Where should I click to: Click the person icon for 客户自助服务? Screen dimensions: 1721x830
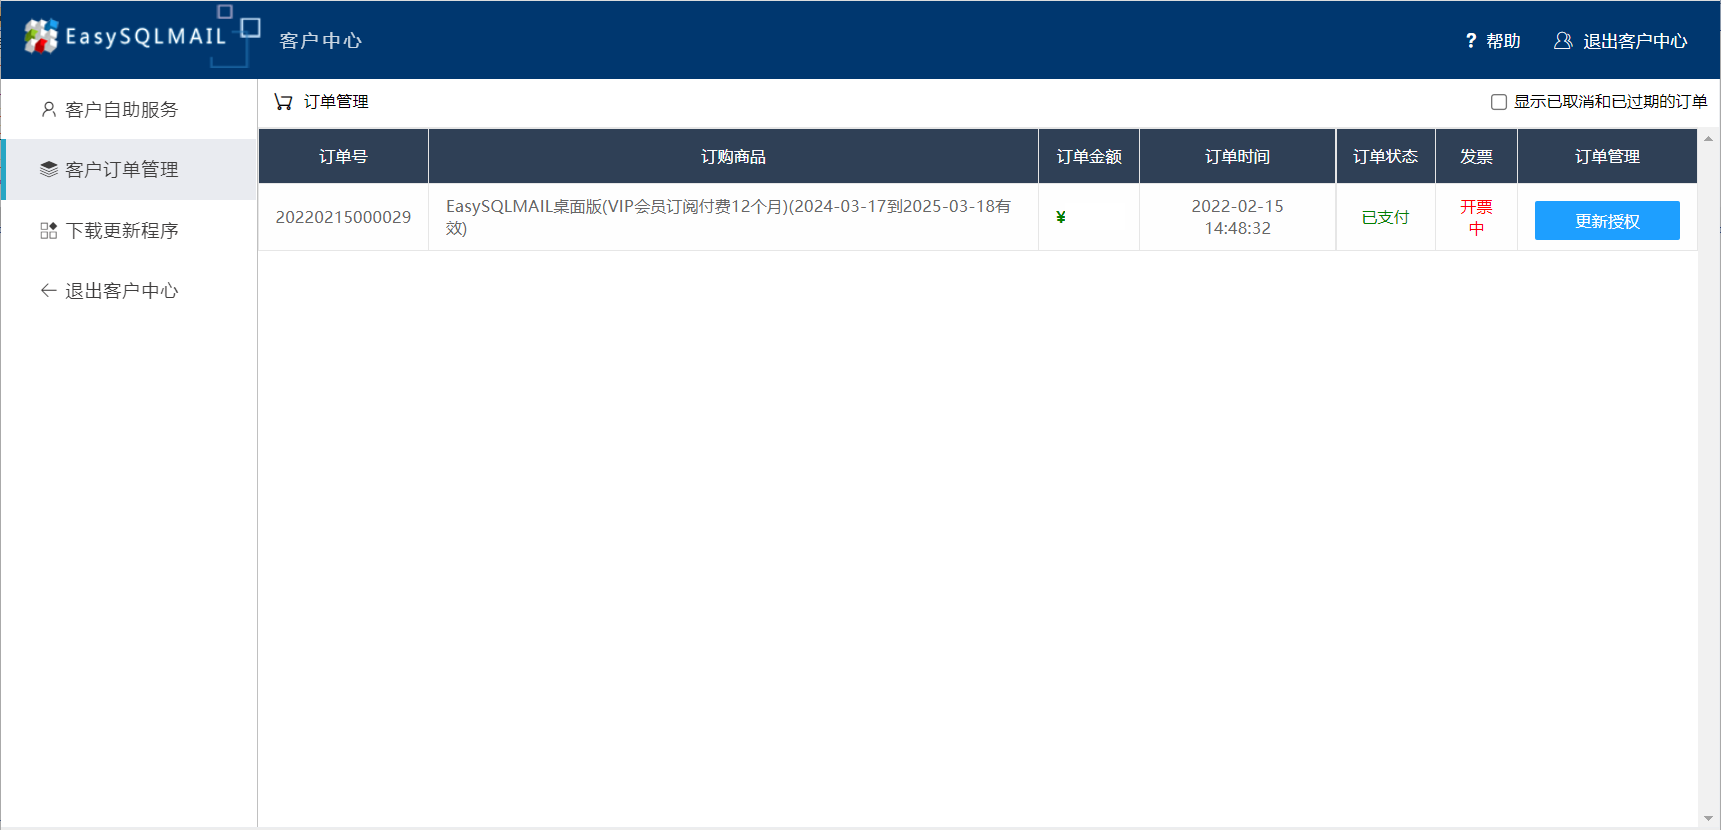48,109
